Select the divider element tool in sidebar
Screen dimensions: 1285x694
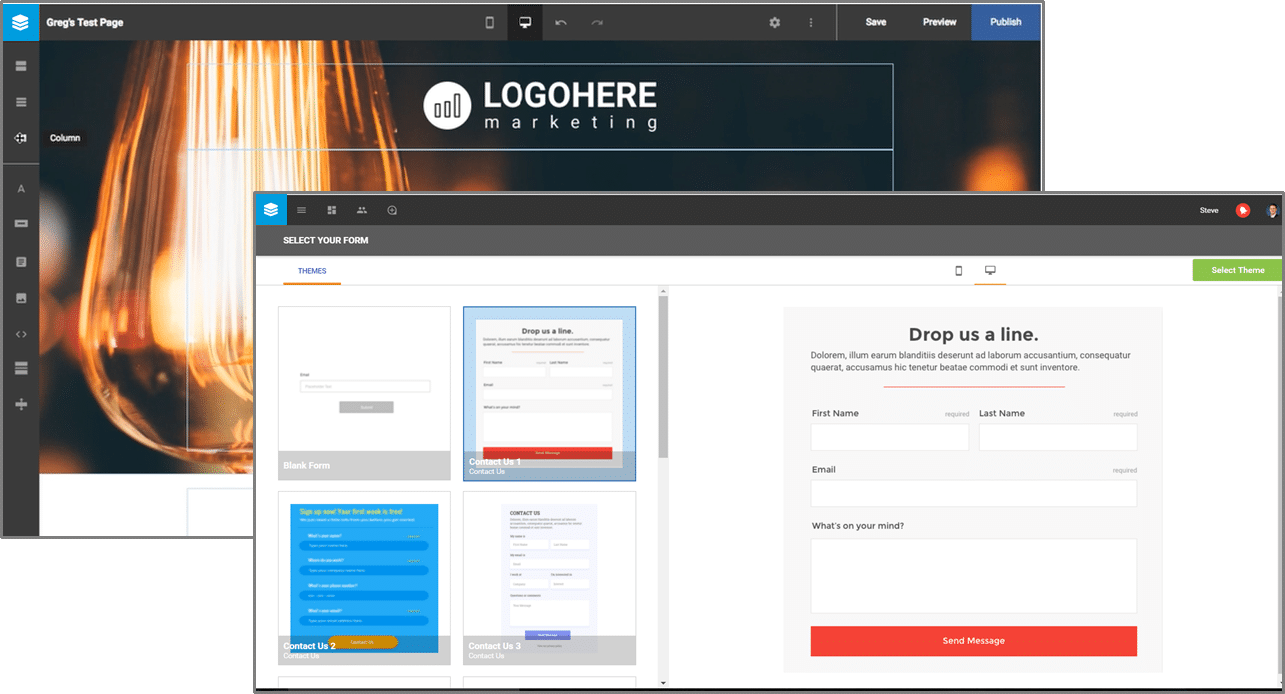21,404
